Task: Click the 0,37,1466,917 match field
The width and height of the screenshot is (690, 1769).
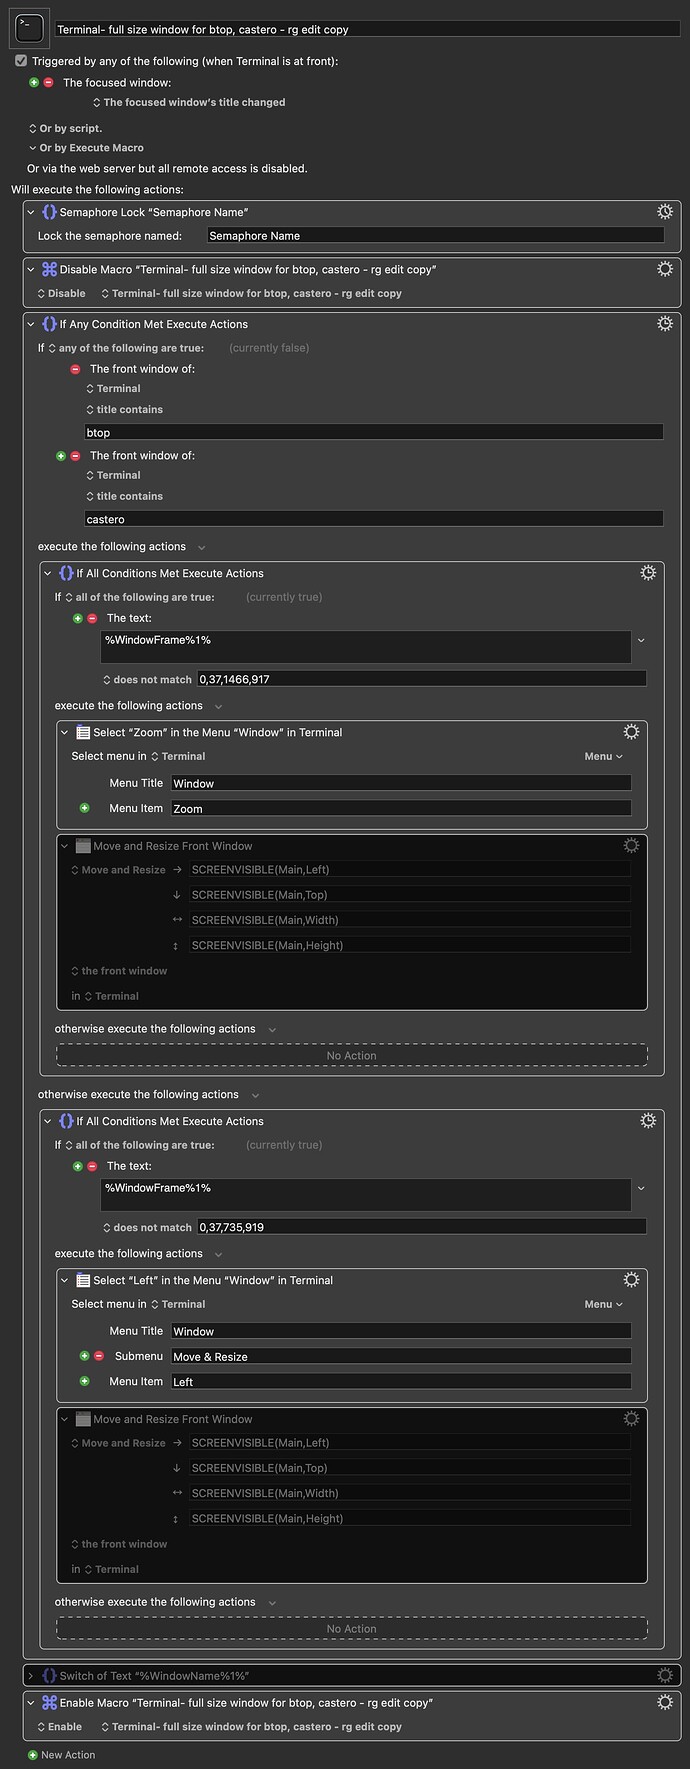Action: [x=422, y=678]
